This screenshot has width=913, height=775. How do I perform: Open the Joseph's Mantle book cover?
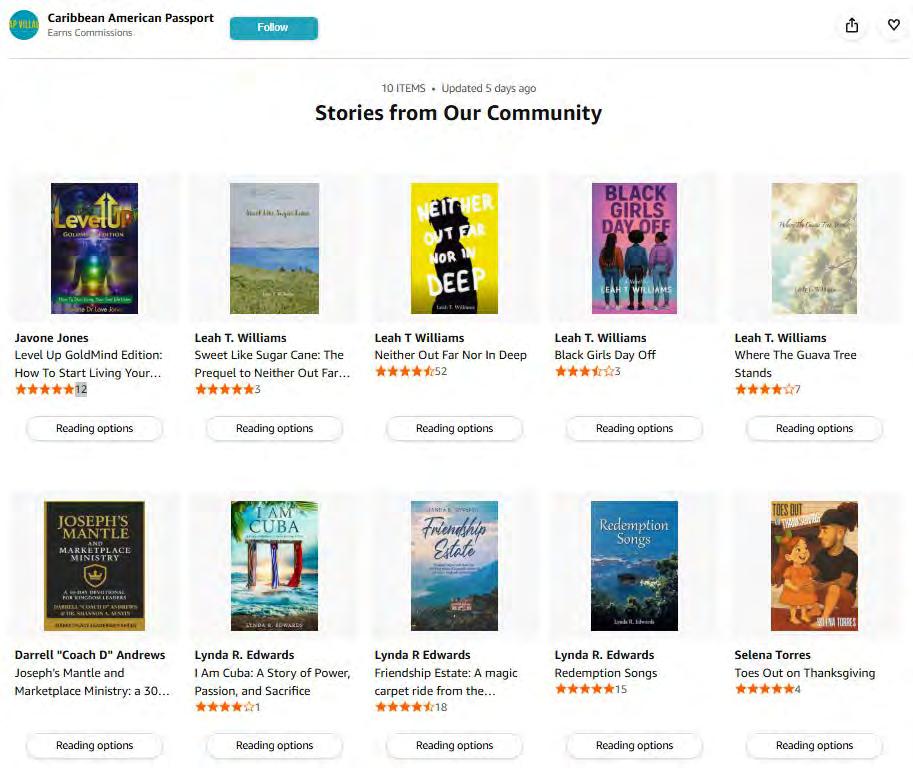[x=94, y=565]
